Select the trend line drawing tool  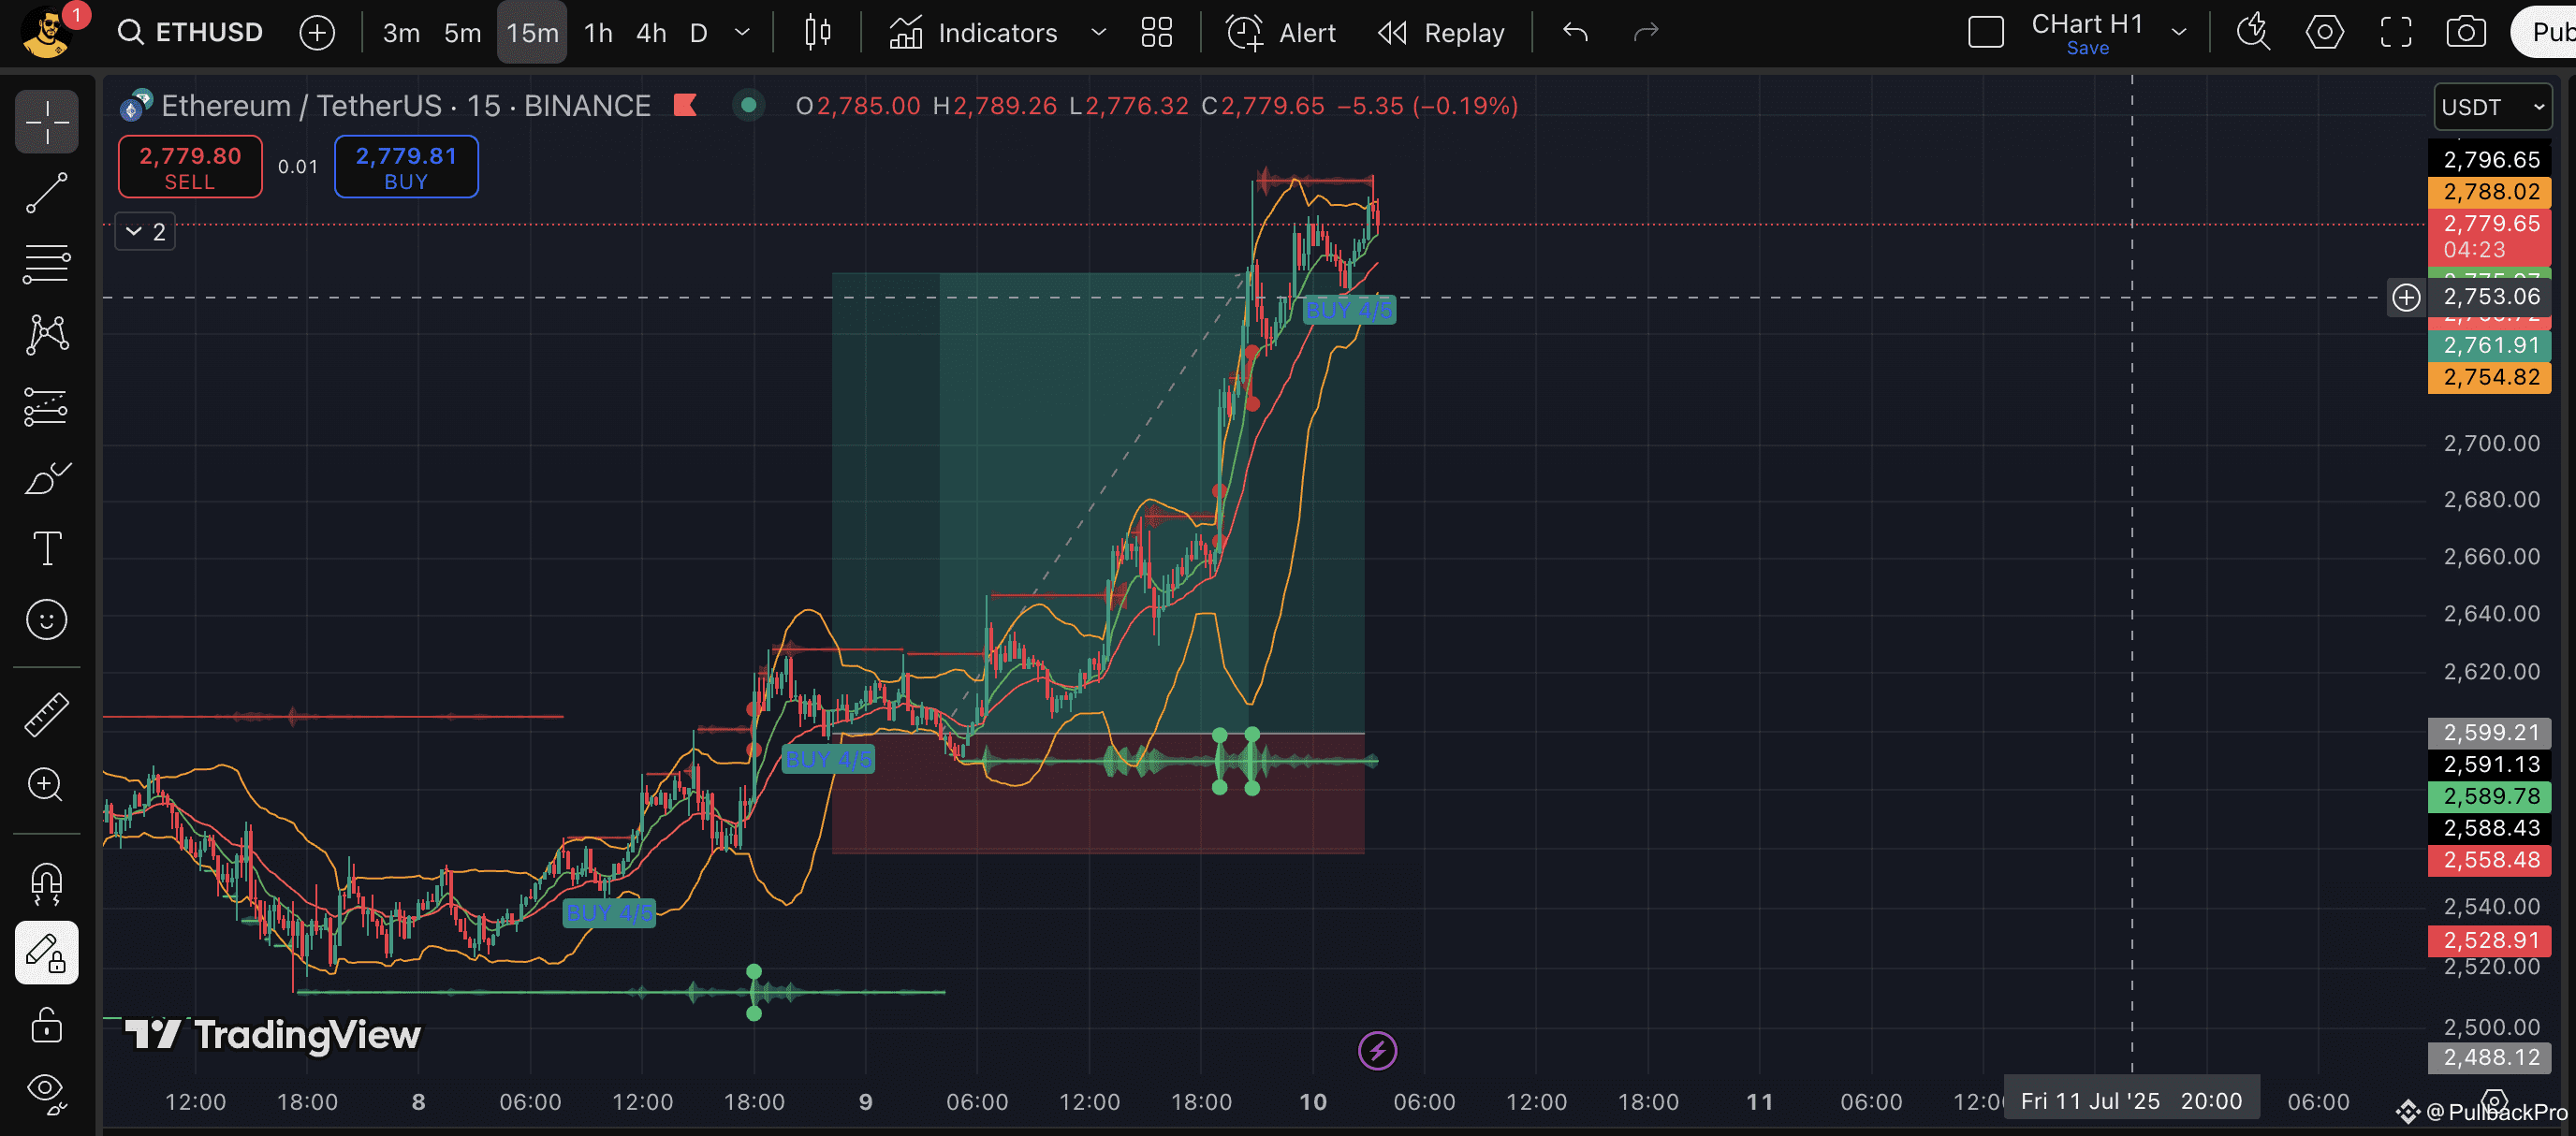(x=47, y=193)
